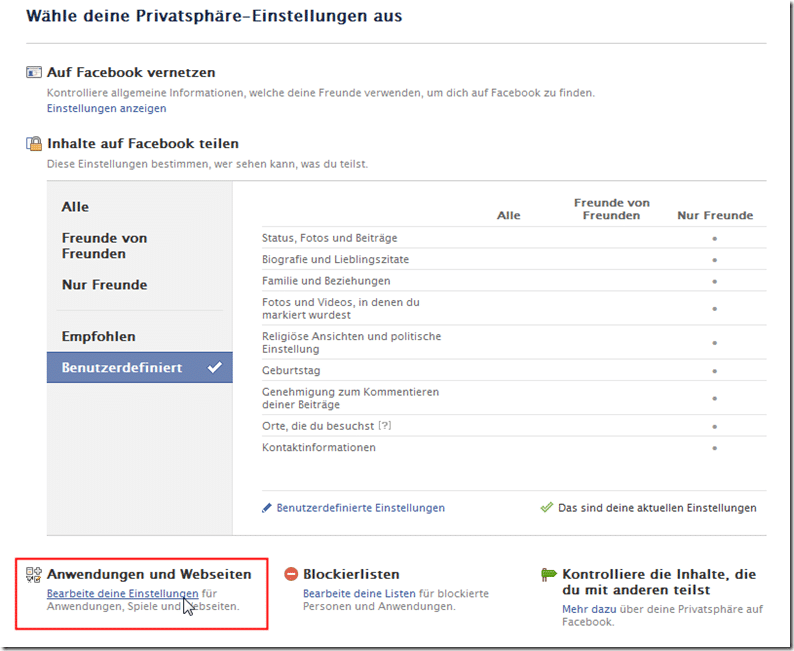Follow the Mehr dazu link
Image resolution: width=794 pixels, height=651 pixels.
(x=589, y=609)
